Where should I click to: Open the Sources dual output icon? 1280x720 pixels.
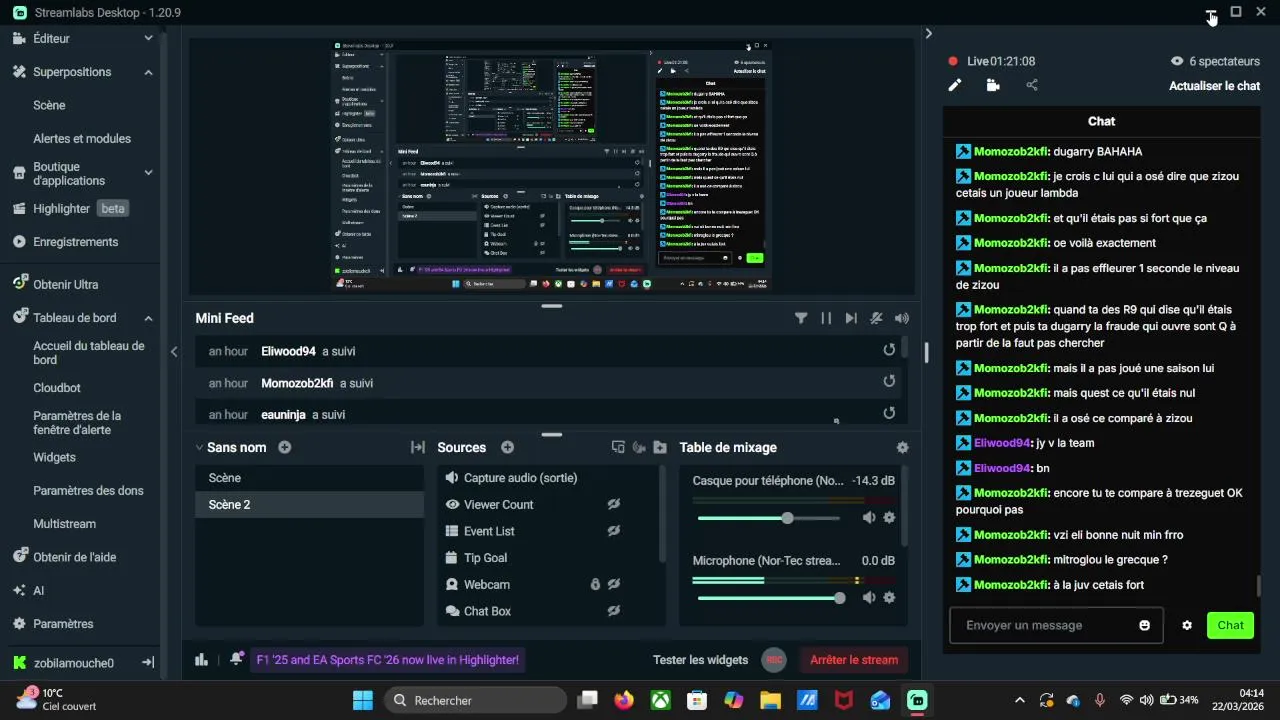(618, 447)
